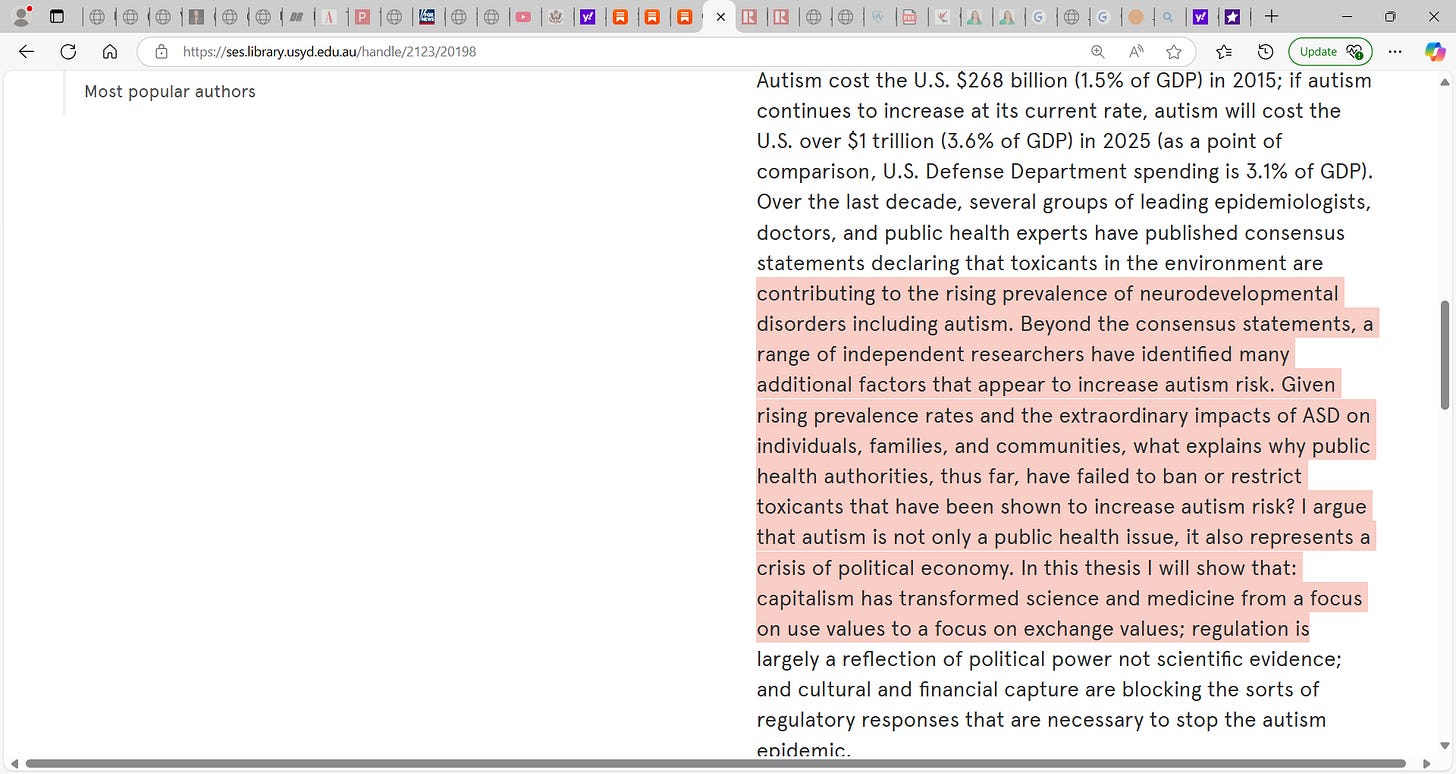Screen dimensions: 1456x774
Task: Launch Copilot from the toolbar
Action: (x=1434, y=52)
